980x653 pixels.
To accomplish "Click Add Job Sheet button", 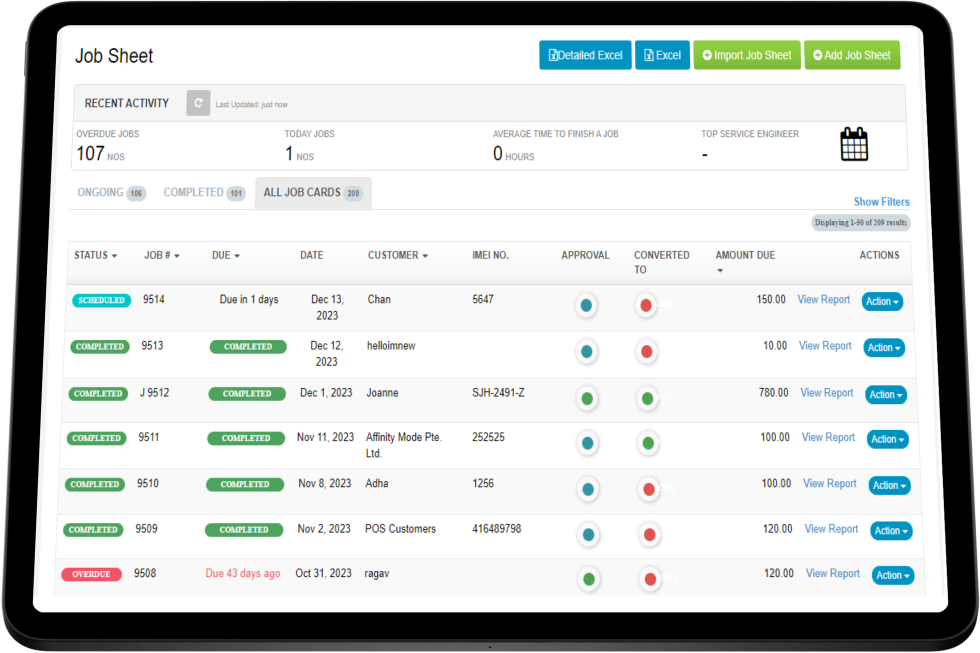I will pyautogui.click(x=852, y=55).
